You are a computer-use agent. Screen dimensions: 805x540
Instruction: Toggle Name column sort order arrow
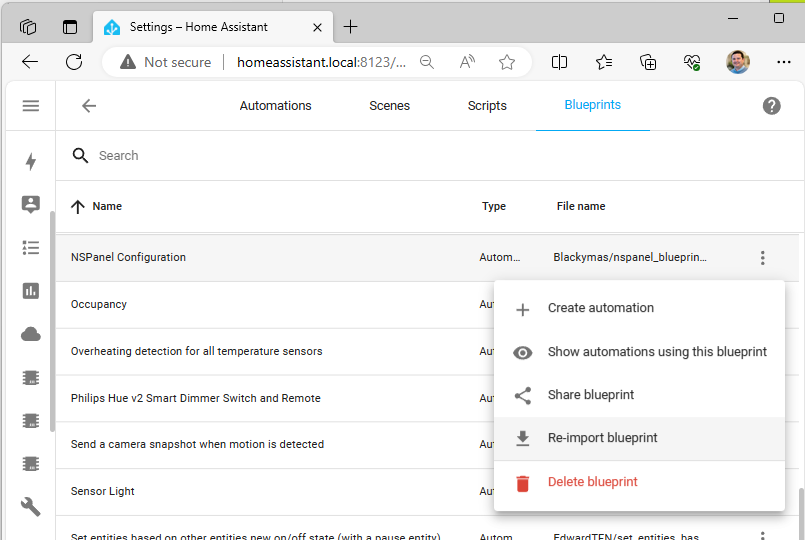tap(78, 207)
